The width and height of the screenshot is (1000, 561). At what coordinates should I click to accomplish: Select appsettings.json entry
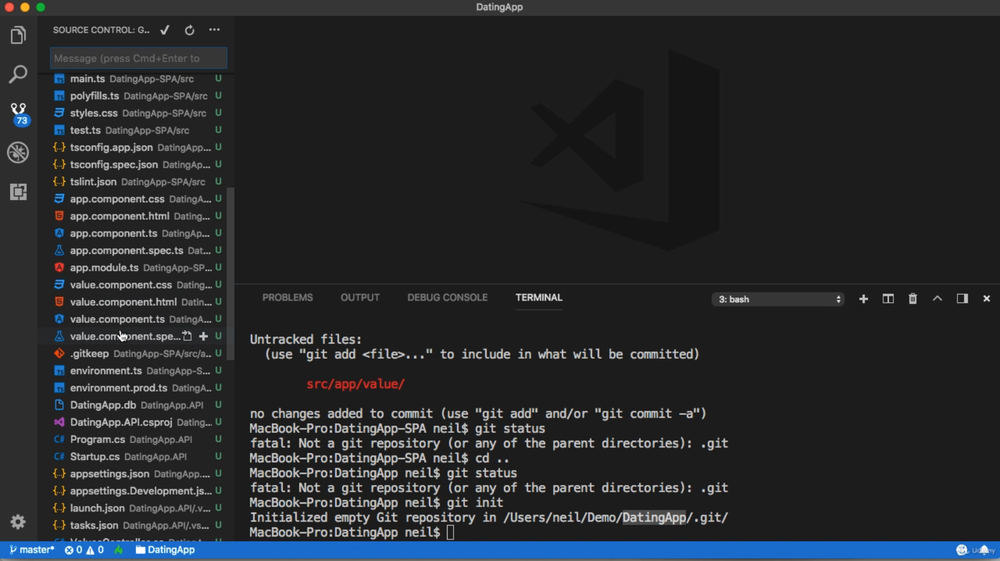click(136, 474)
